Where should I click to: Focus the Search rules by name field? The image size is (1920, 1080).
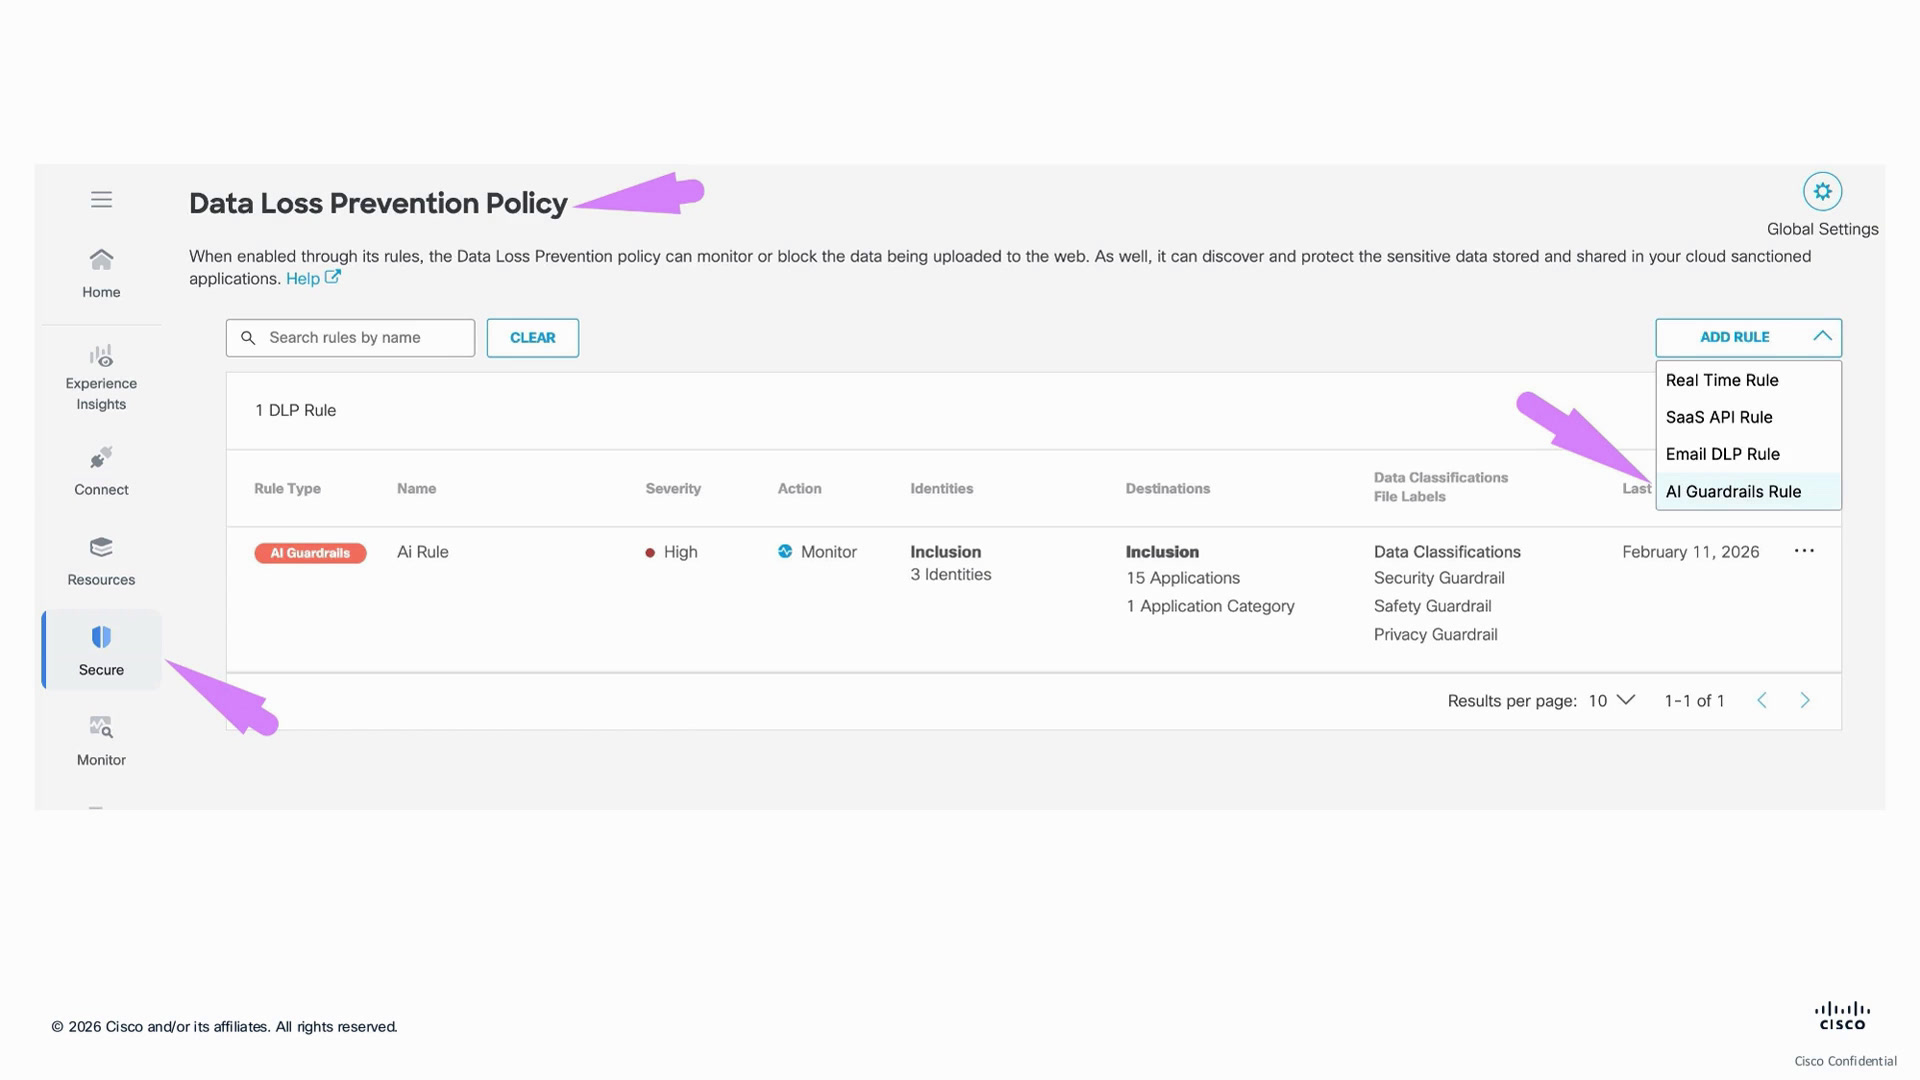[x=350, y=338]
